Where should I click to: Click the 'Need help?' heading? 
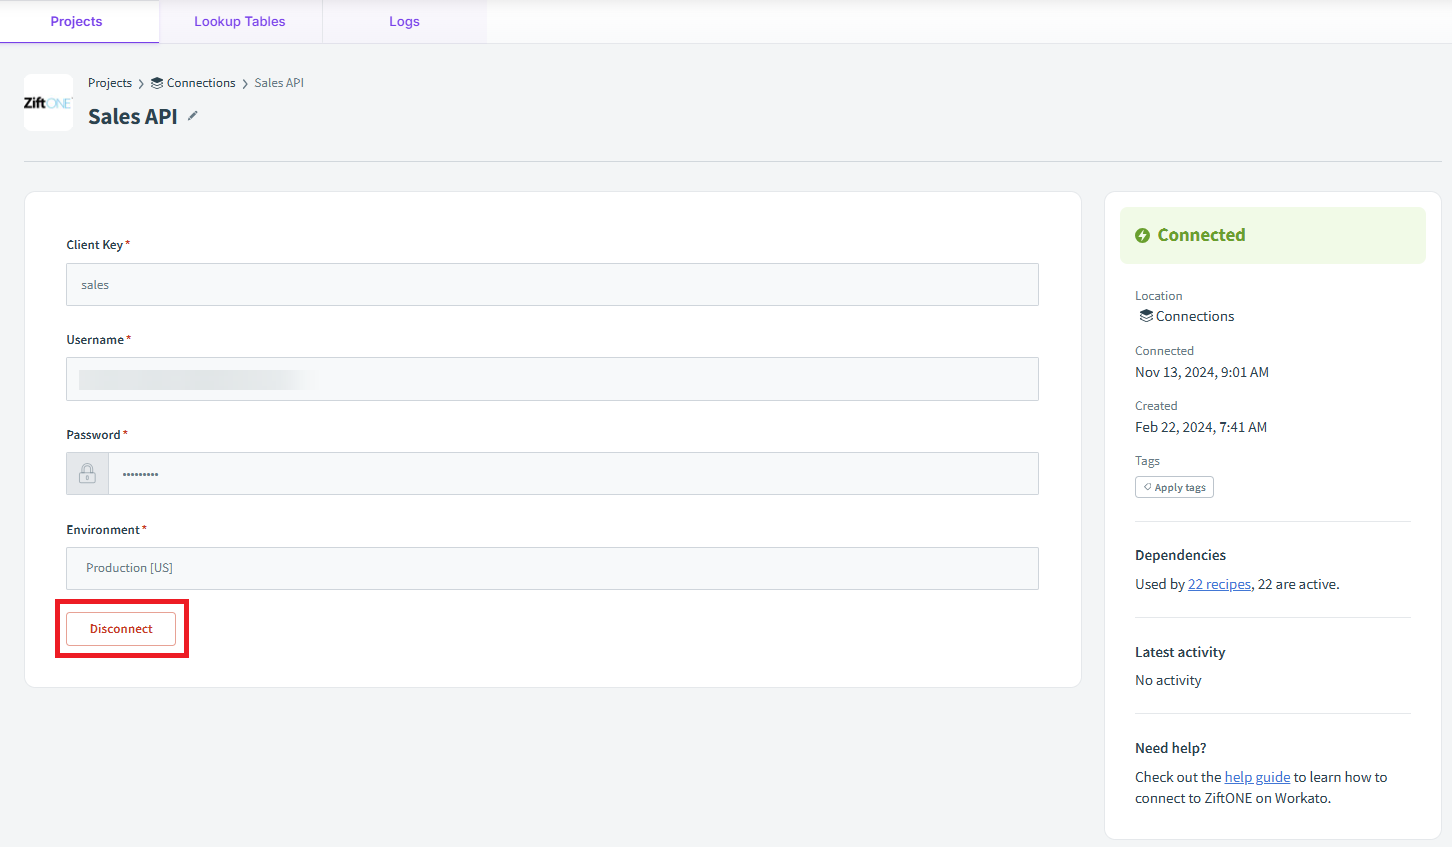point(1171,748)
